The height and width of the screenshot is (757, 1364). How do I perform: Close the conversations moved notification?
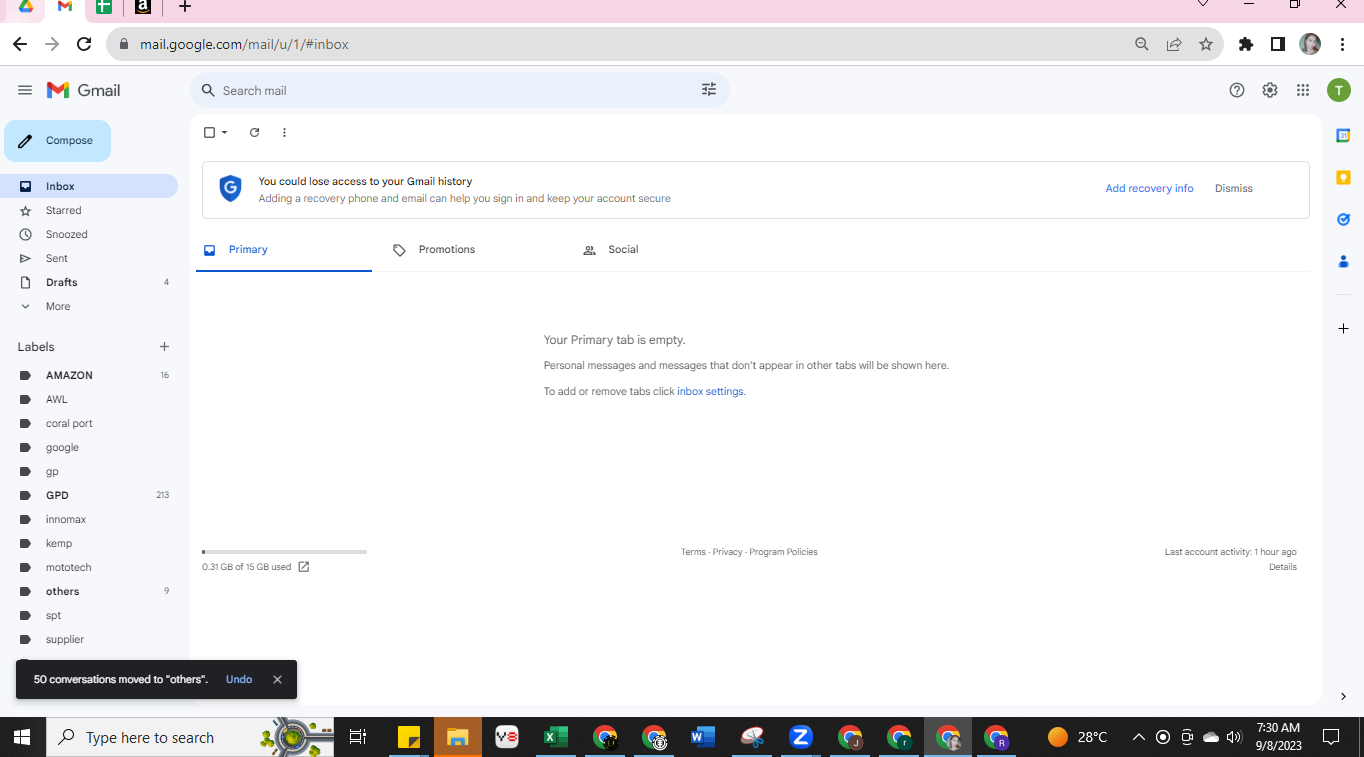click(277, 679)
